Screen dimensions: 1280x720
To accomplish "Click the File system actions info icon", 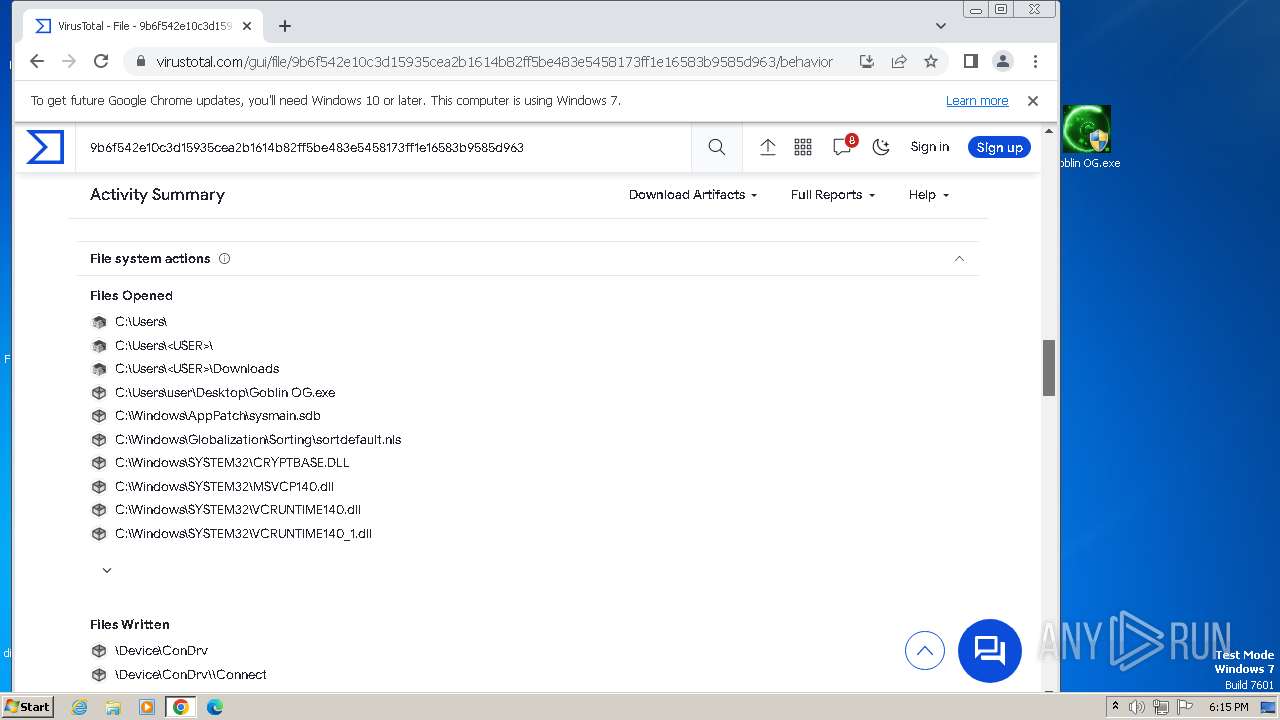I will (224, 258).
